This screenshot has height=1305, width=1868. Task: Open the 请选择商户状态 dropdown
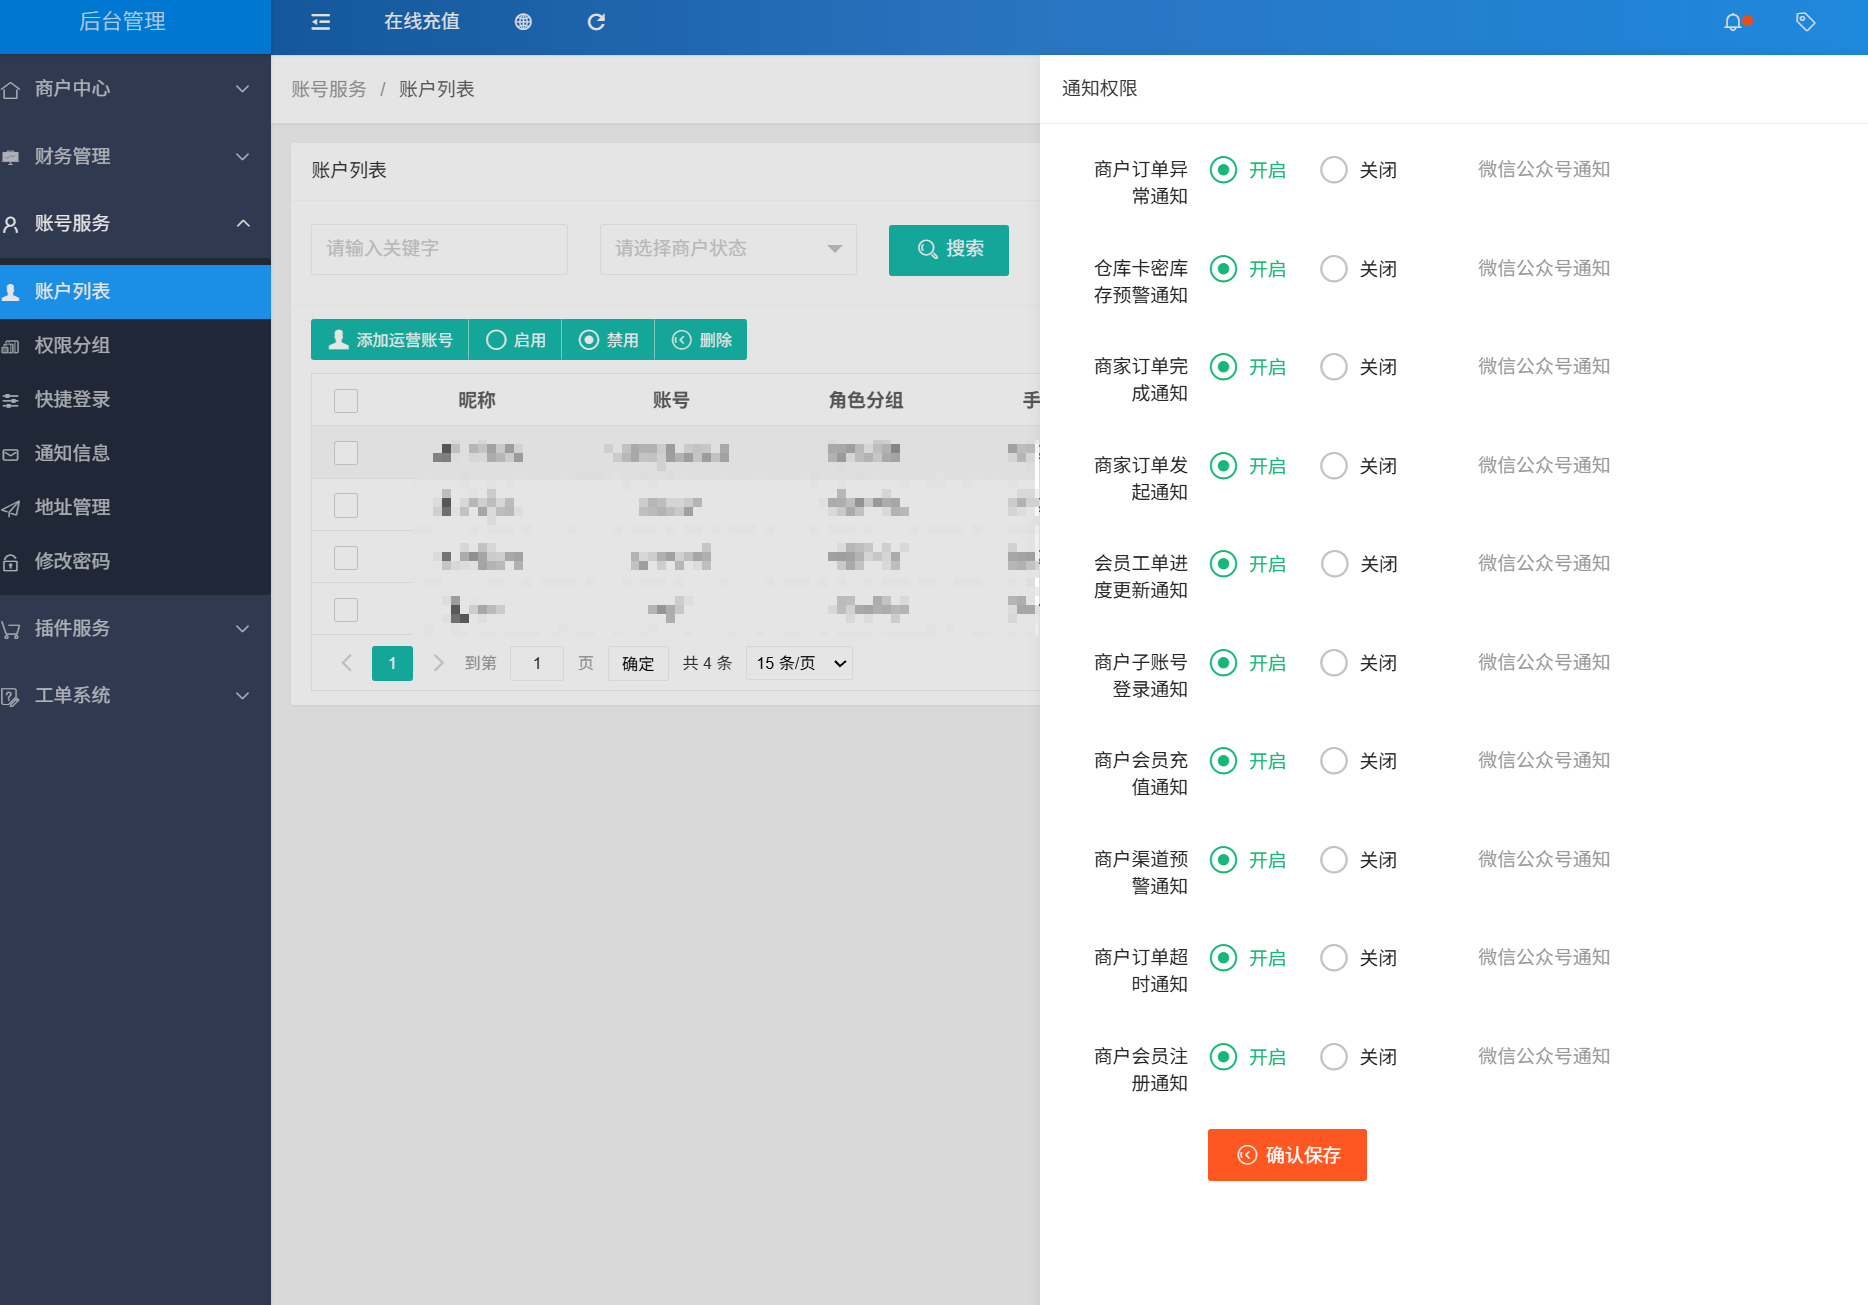pos(727,249)
